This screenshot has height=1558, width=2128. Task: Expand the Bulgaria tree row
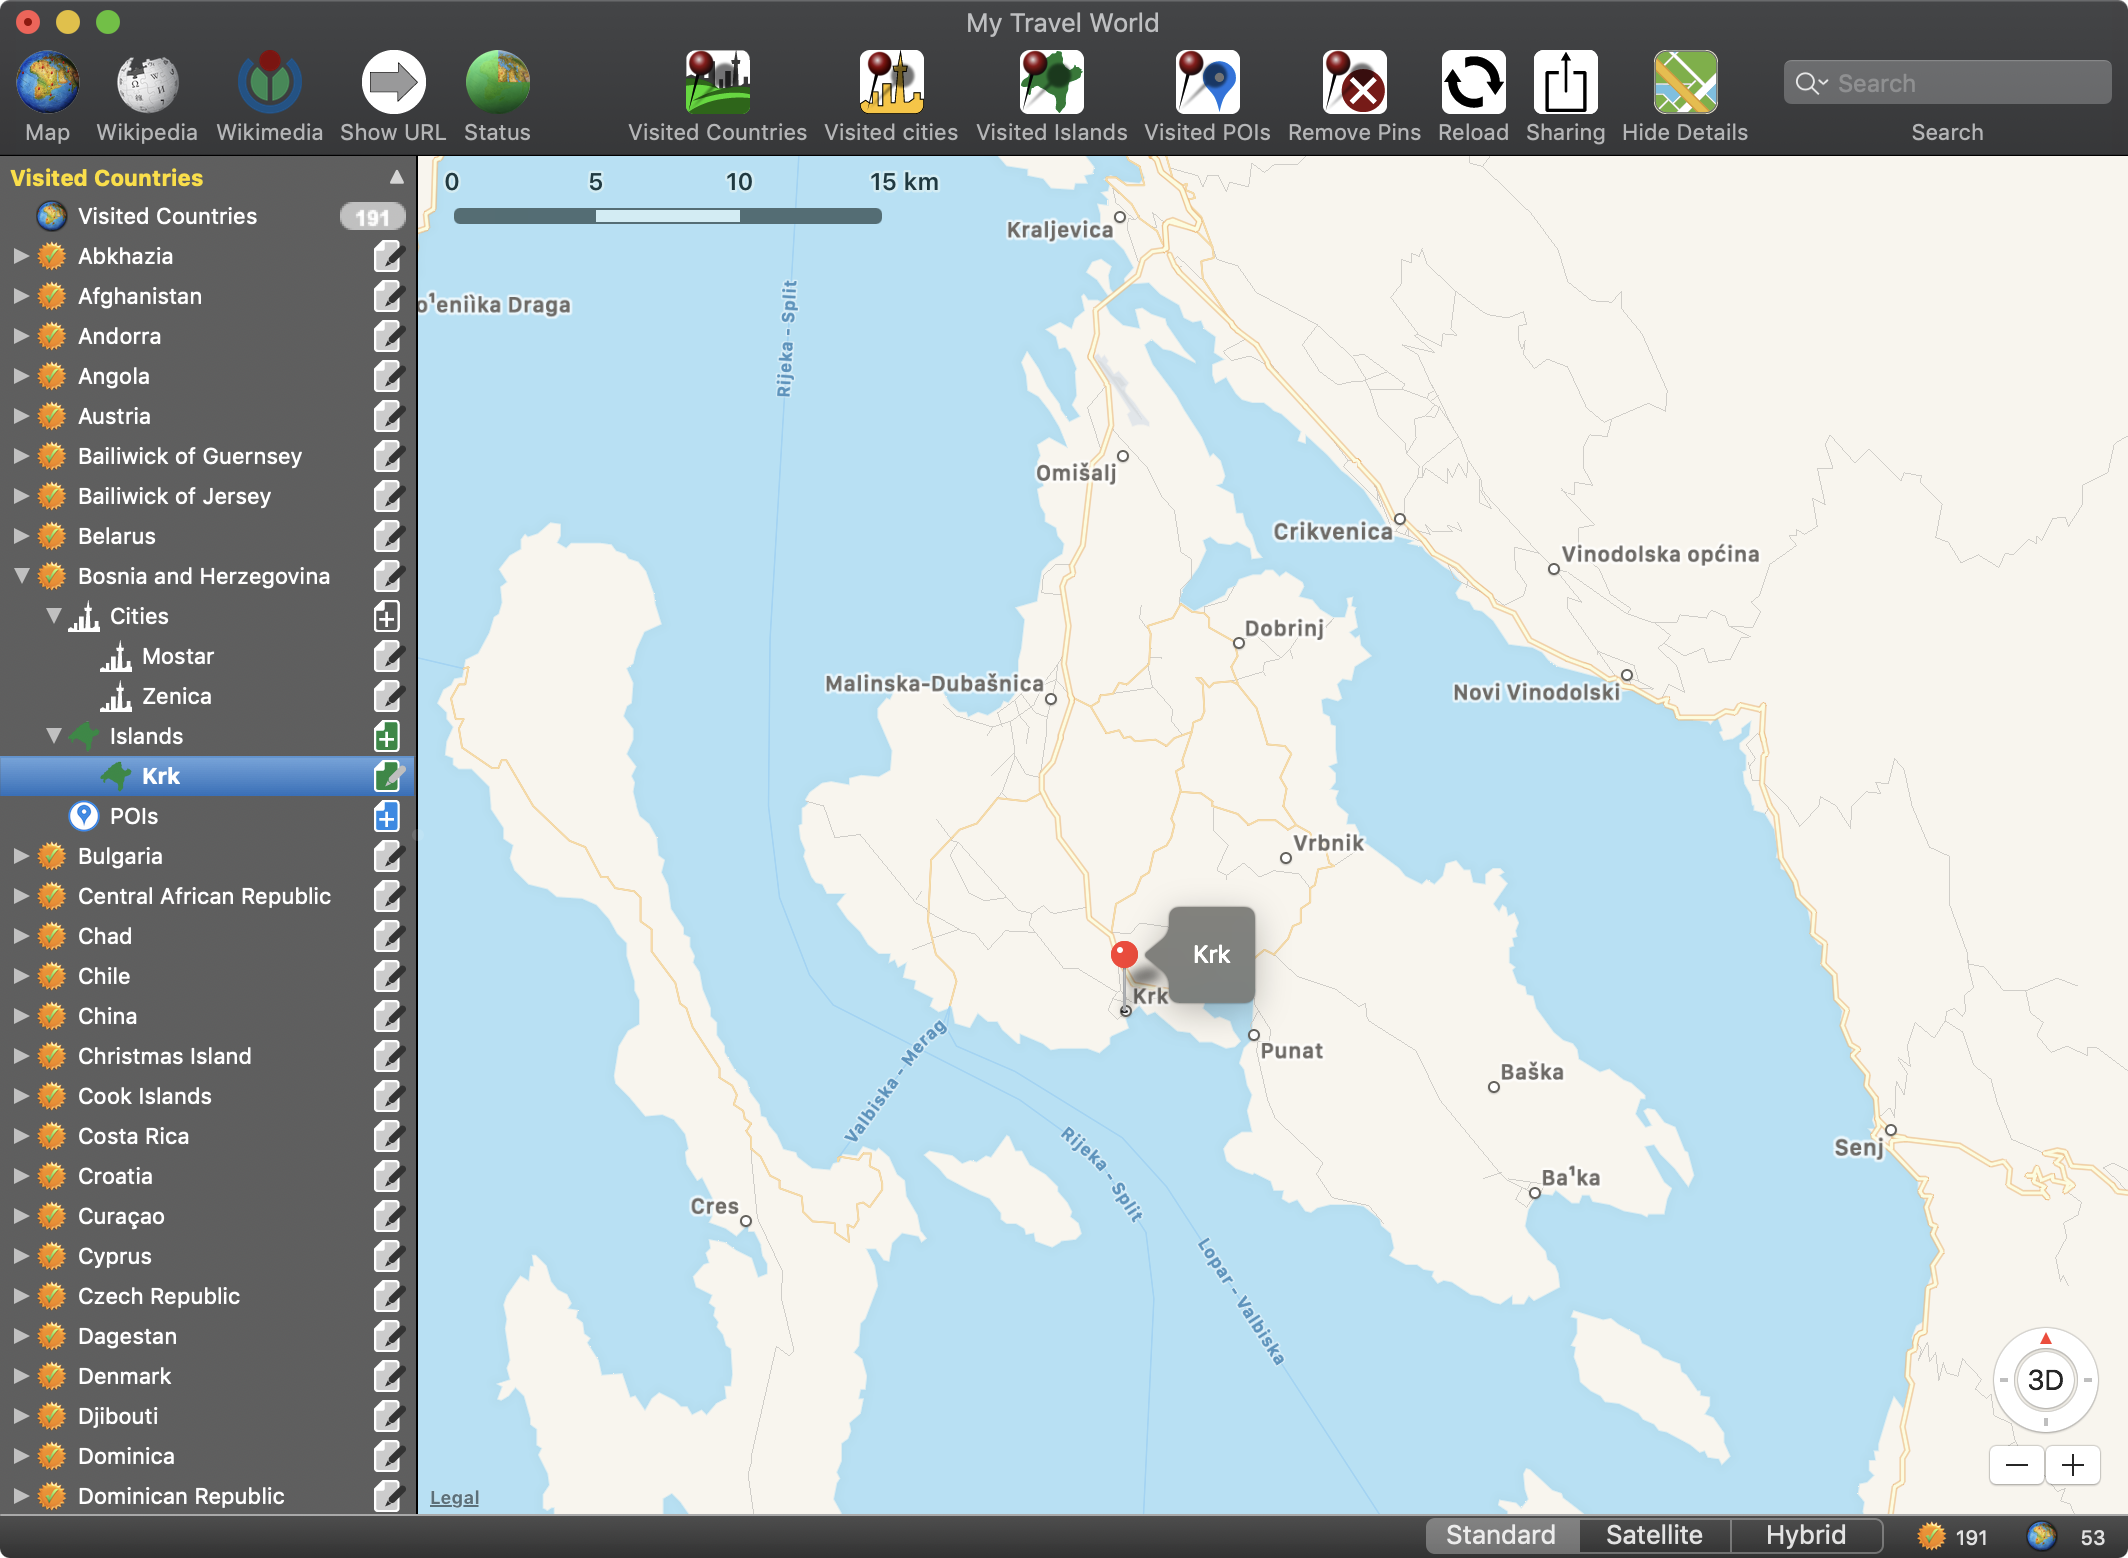click(21, 856)
